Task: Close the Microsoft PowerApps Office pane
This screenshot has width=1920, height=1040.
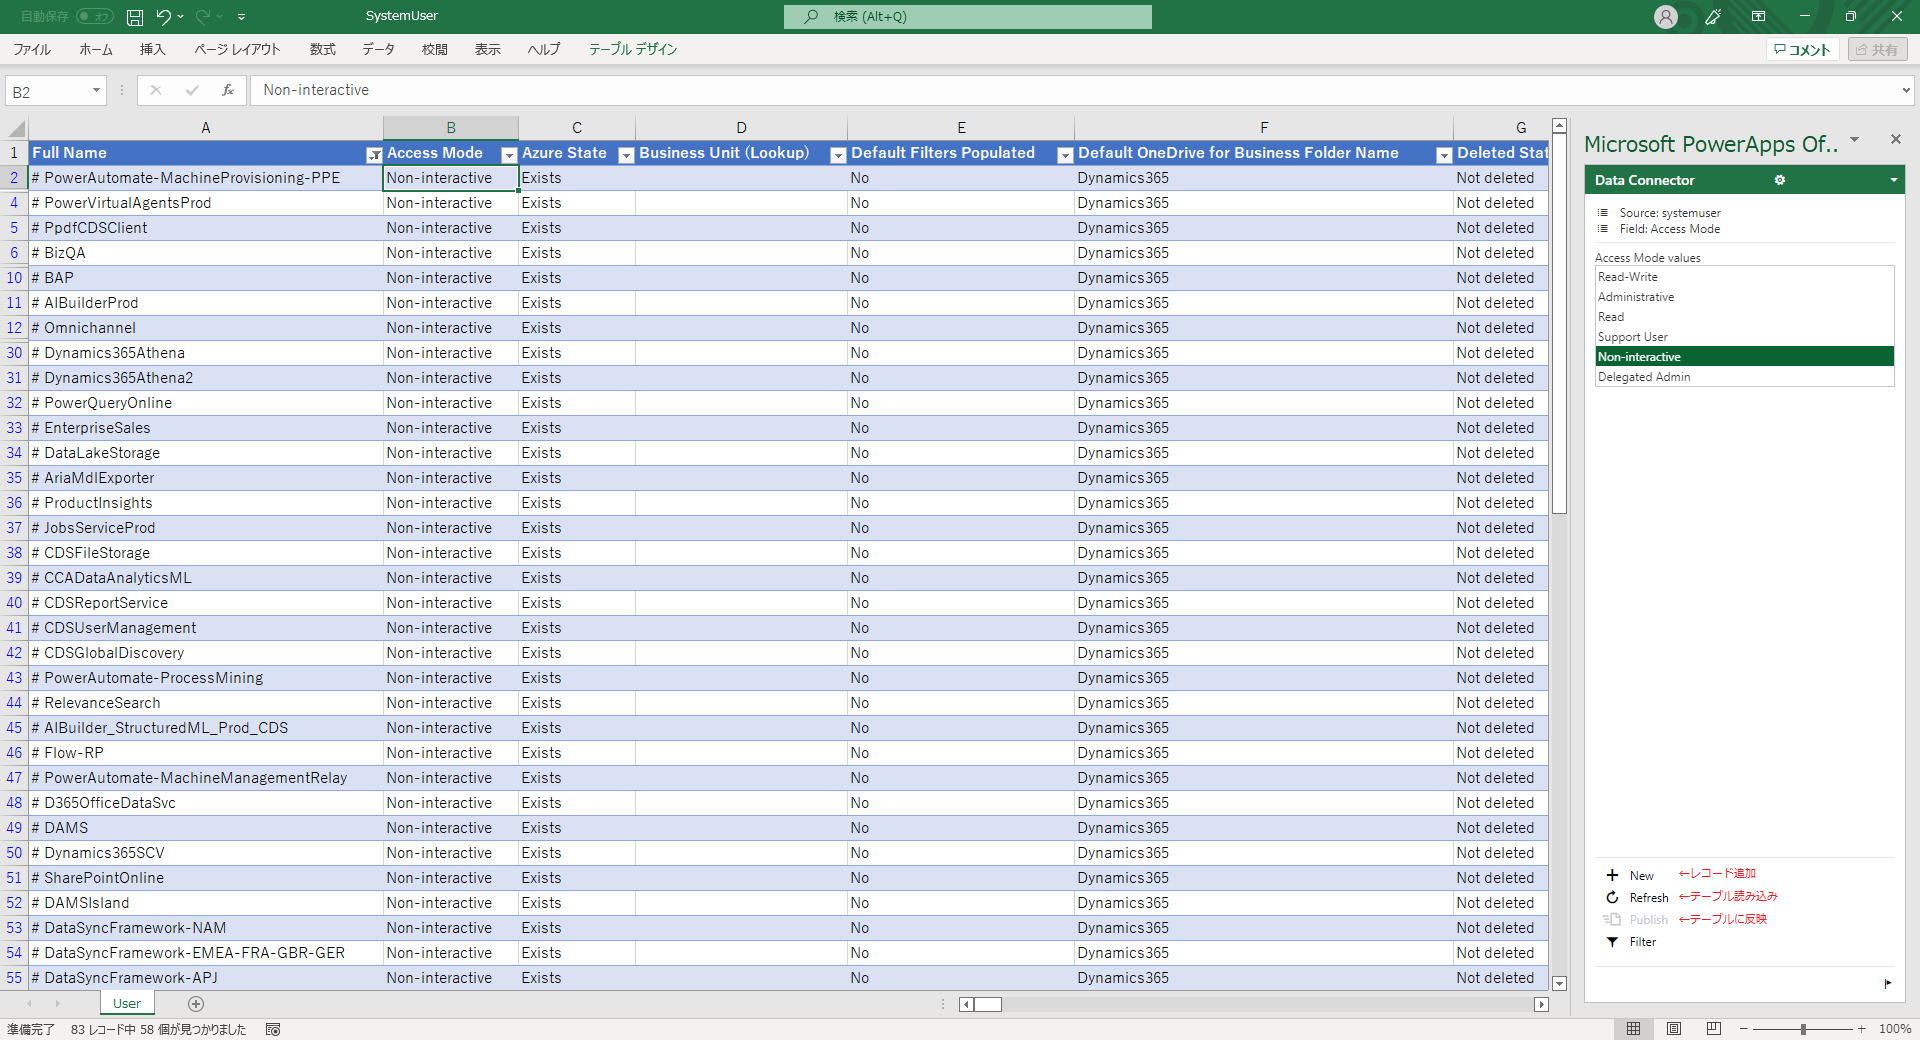Action: (1895, 139)
